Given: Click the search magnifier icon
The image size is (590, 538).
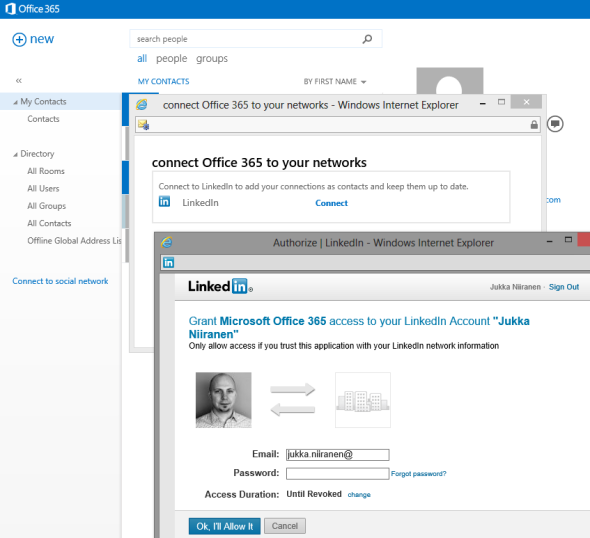Looking at the screenshot, I should tap(367, 39).
